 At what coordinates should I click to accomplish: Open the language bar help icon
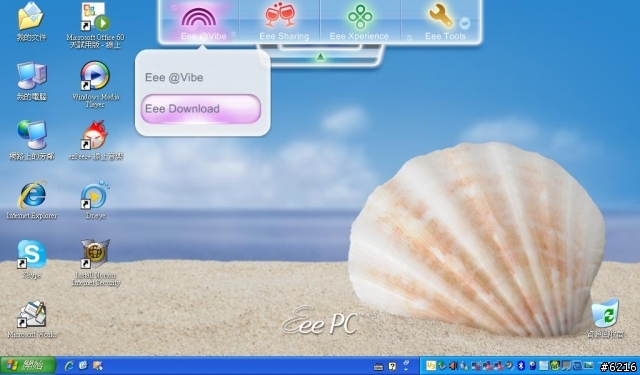point(392,366)
